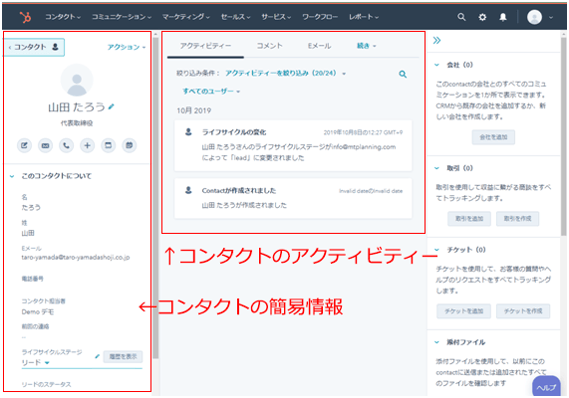
Task: Click 会社を追加 button
Action: pos(493,137)
